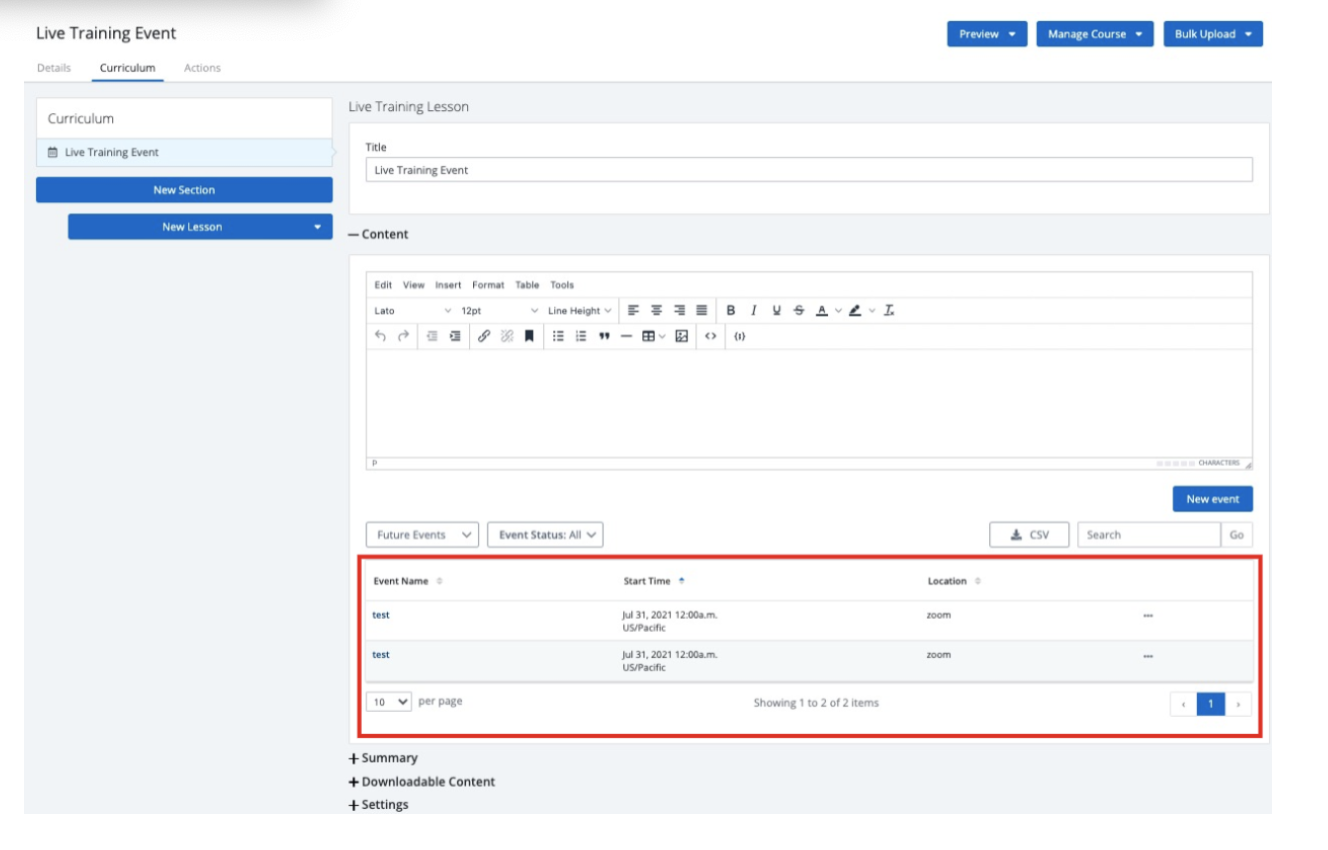The image size is (1328, 850).
Task: Insert an image using the image icon
Action: click(681, 337)
